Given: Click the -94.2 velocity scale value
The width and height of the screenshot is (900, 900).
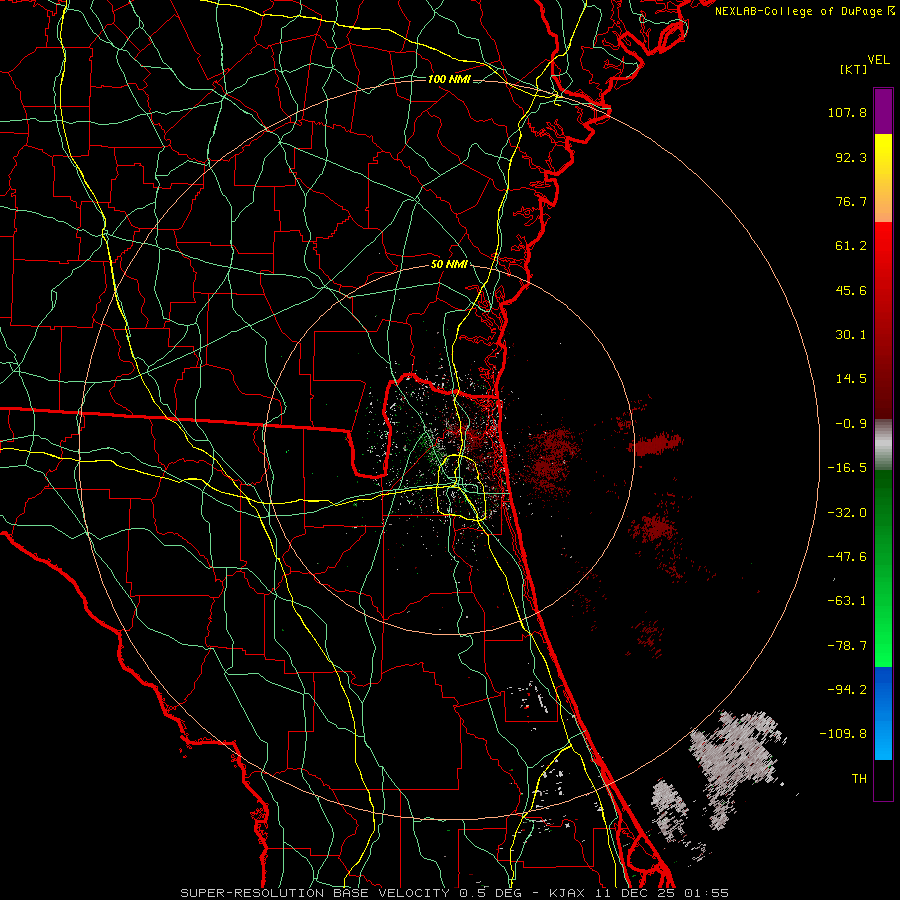Looking at the screenshot, I should [847, 690].
